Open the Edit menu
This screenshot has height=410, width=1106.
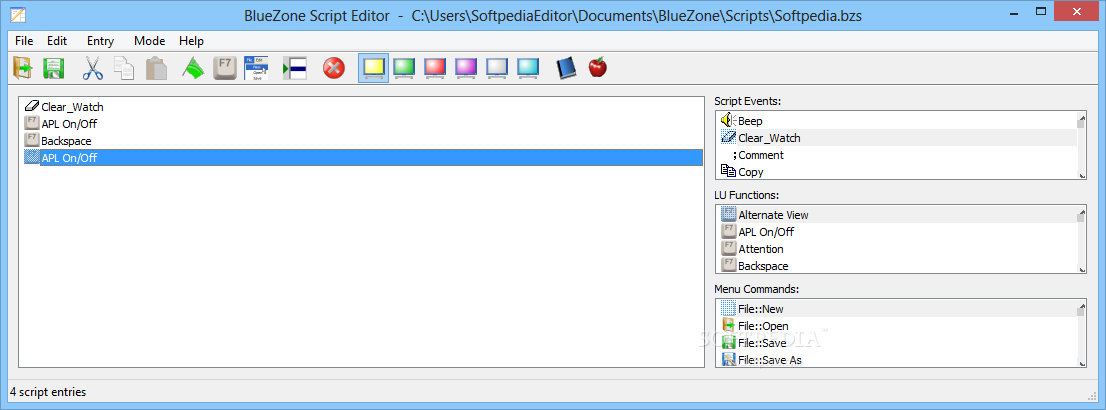57,41
